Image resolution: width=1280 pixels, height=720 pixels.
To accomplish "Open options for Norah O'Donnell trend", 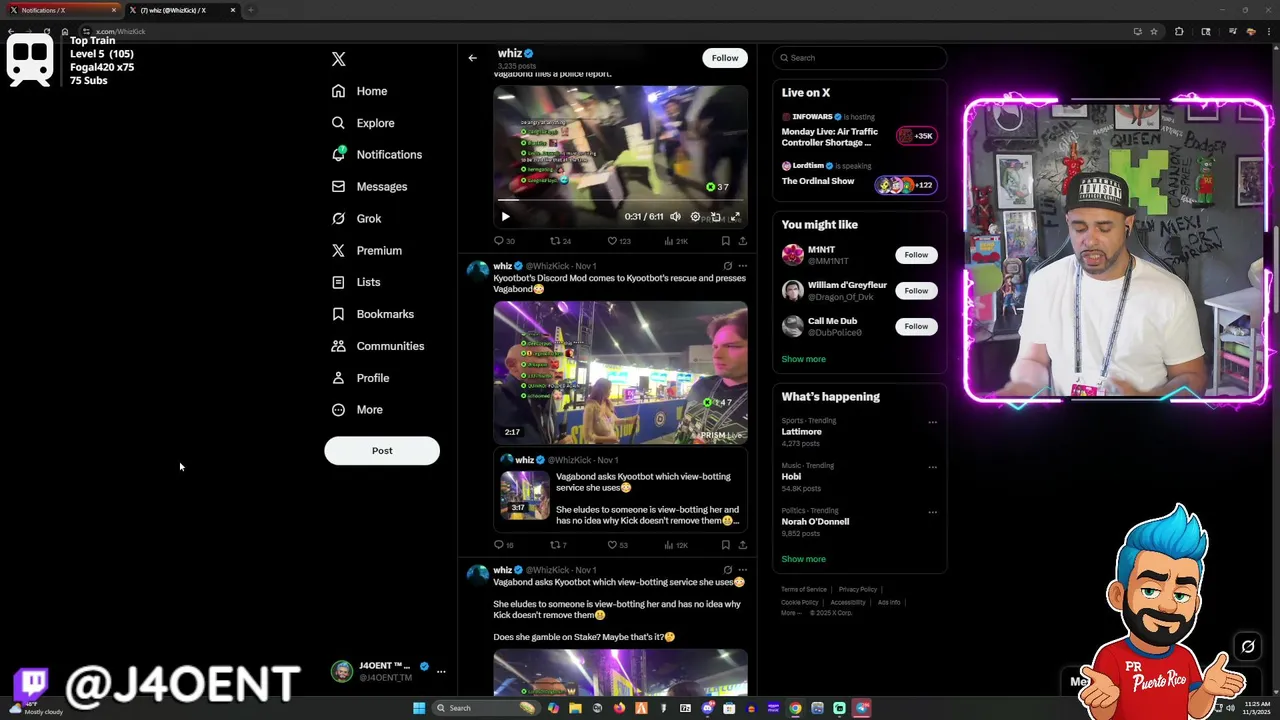I will [x=932, y=512].
